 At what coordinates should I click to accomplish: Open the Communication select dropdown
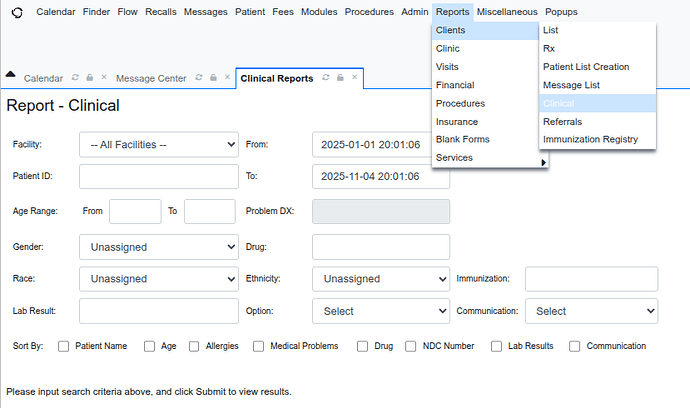591,311
